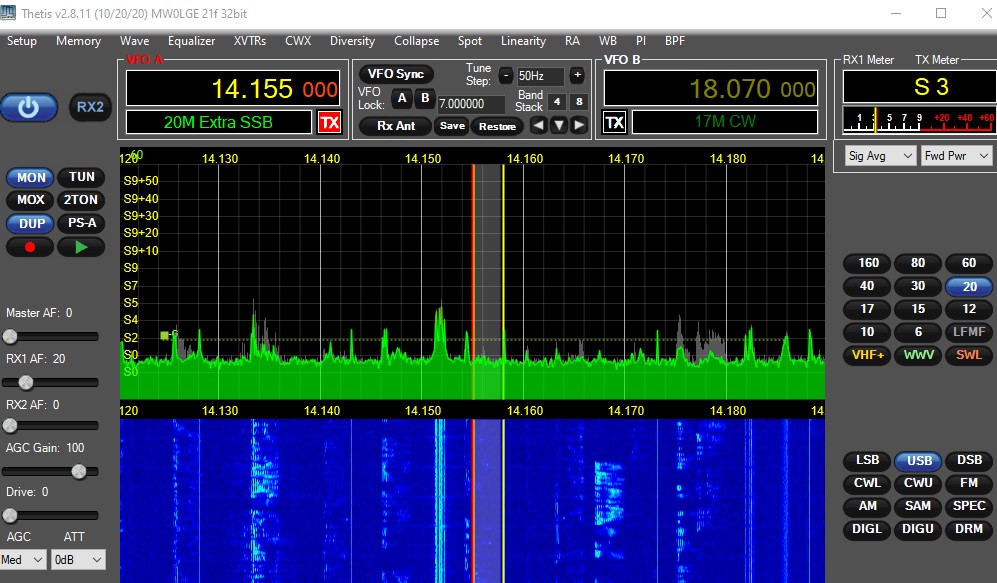Toggle VFO Sync
The width and height of the screenshot is (997, 583).
point(395,74)
